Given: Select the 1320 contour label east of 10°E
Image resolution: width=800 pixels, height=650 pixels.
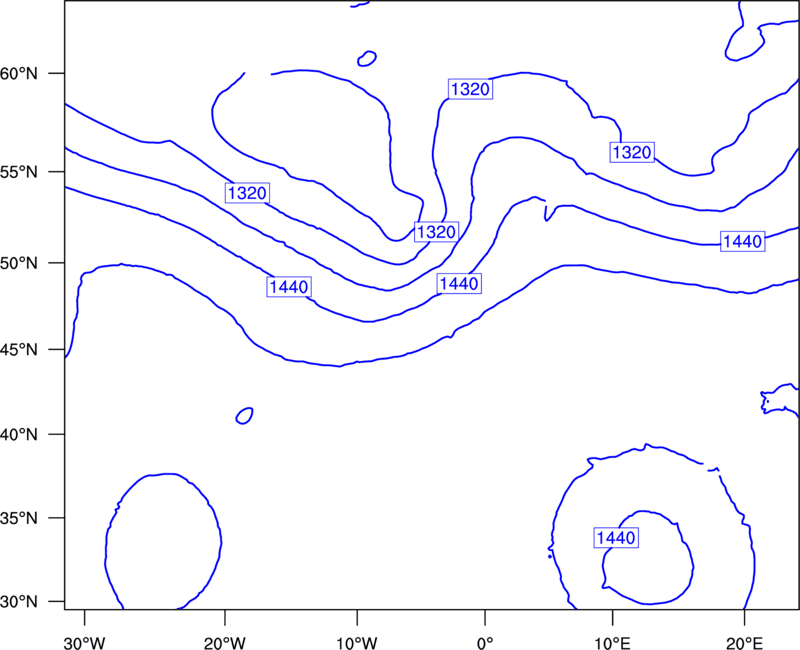Looking at the screenshot, I should [x=632, y=152].
